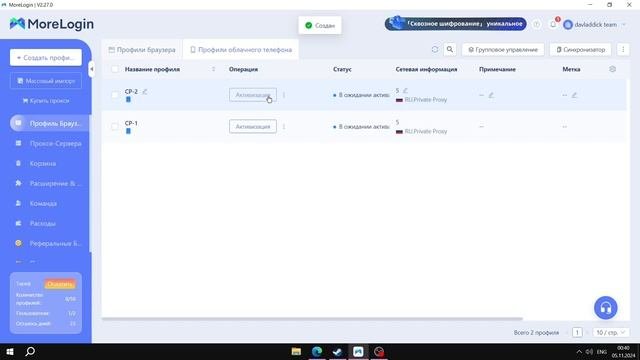
Task: Open Microsoft Edge from taskbar
Action: (317, 351)
